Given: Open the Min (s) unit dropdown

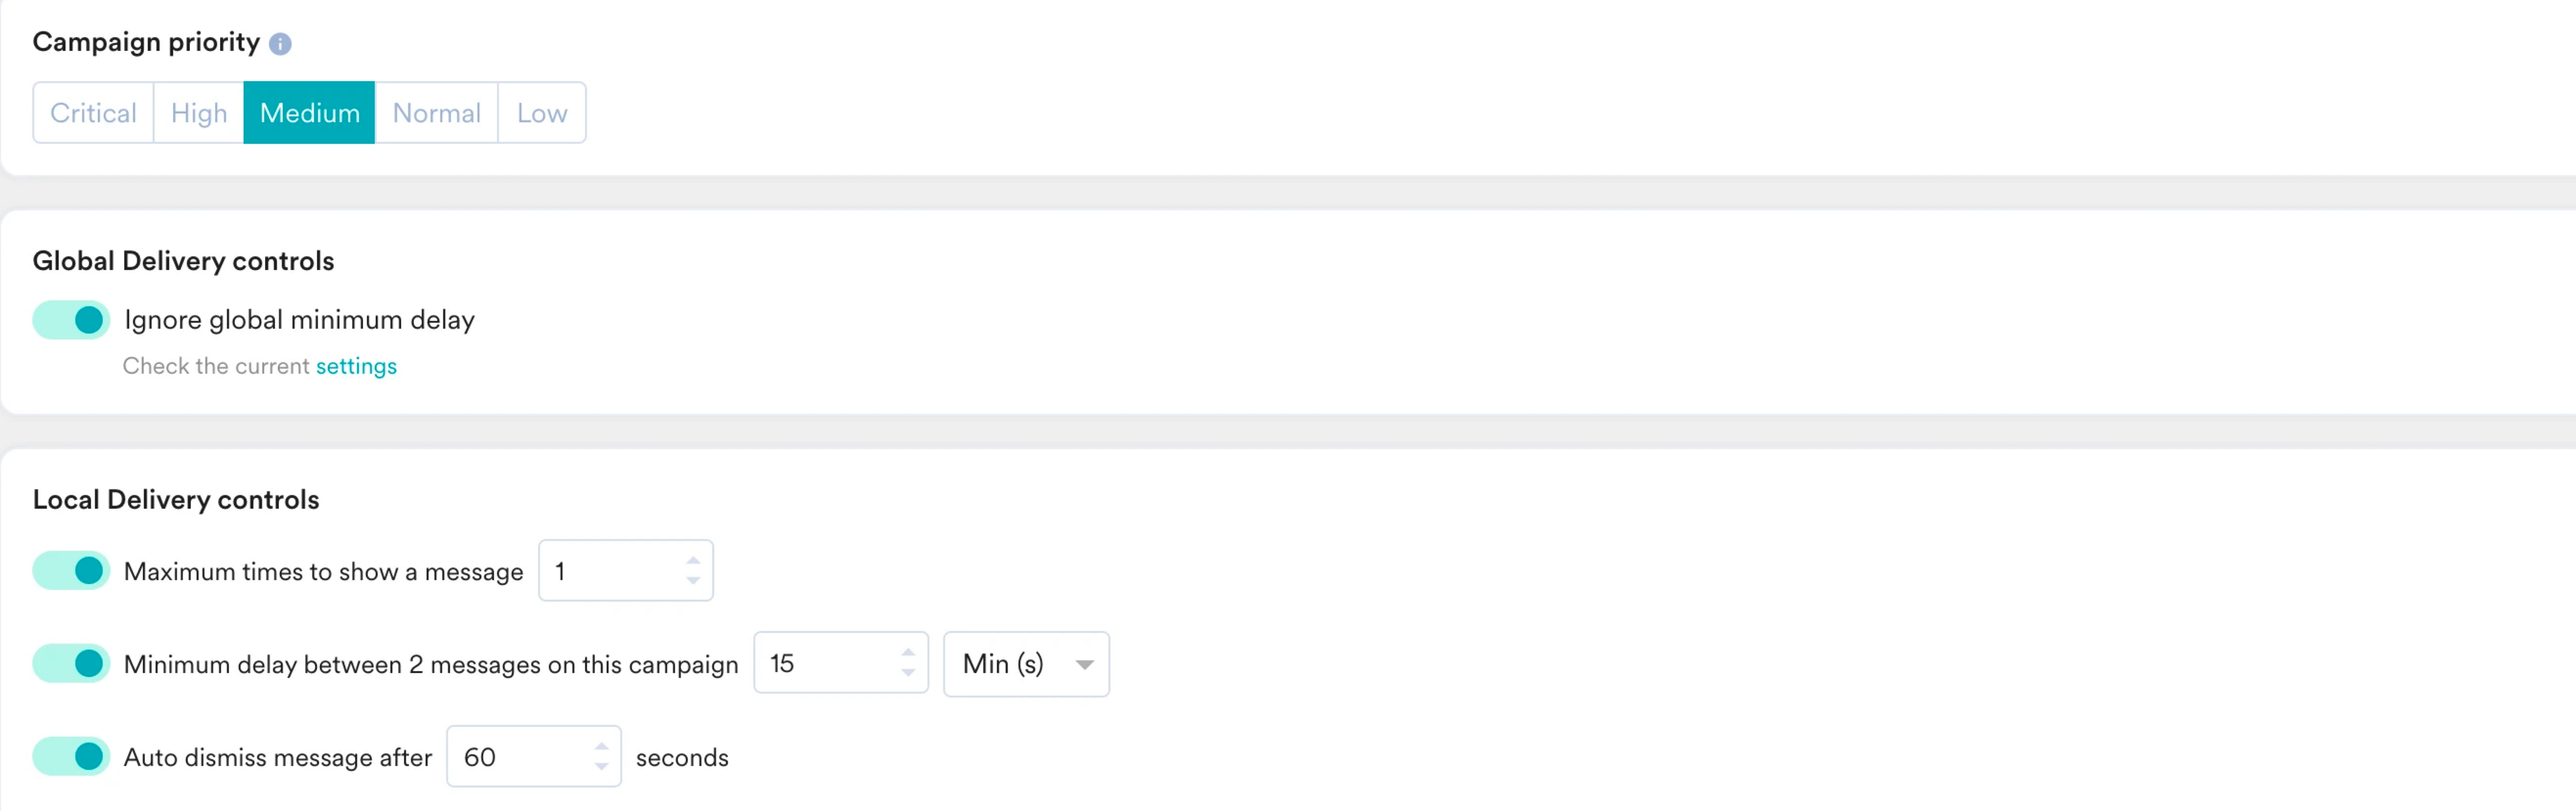Looking at the screenshot, I should point(1027,664).
